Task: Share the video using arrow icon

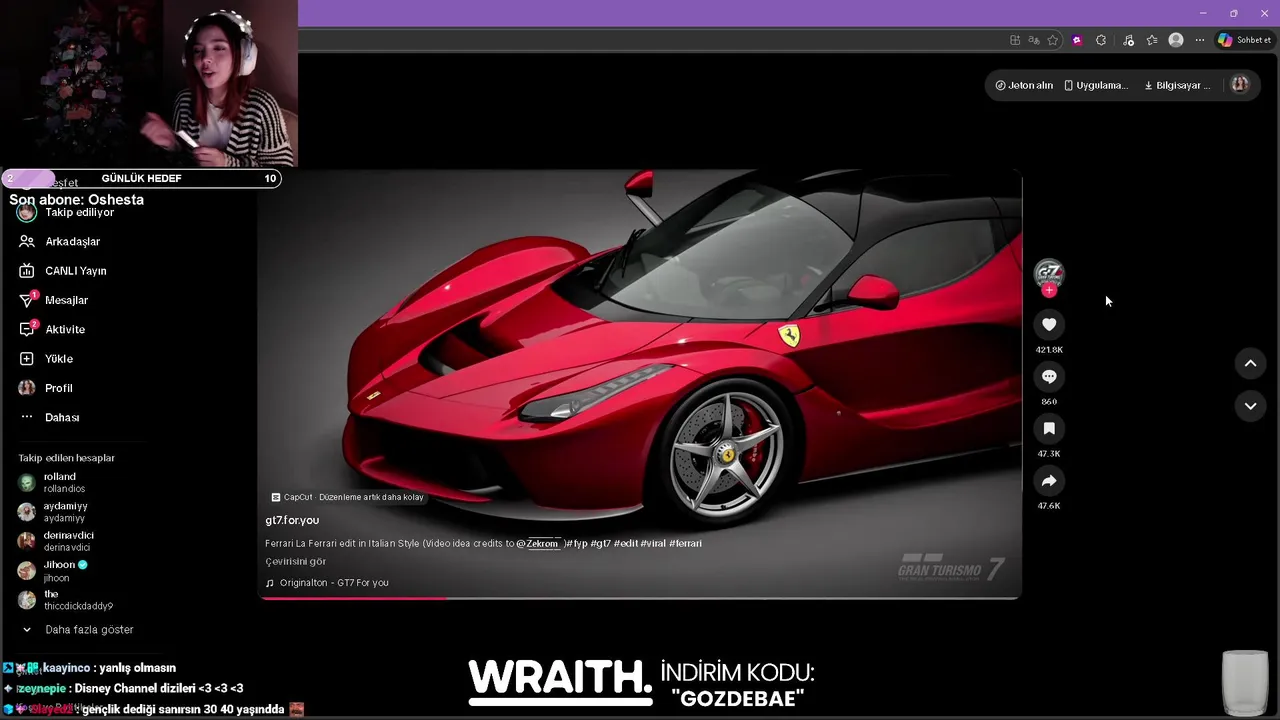Action: point(1049,481)
